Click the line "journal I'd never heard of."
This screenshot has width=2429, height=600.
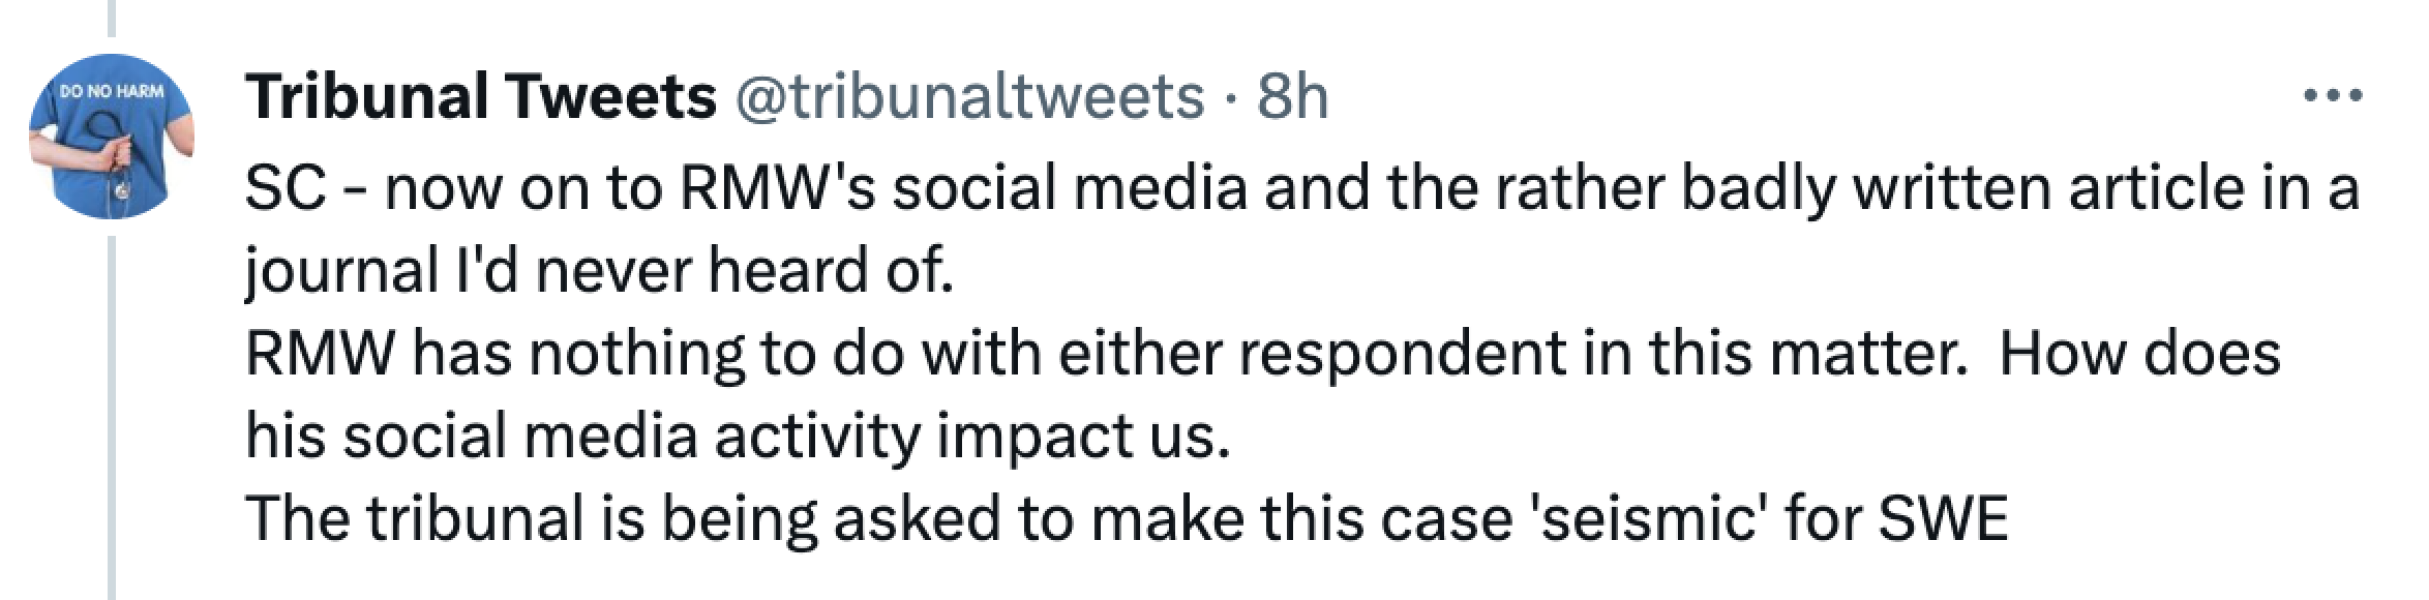coord(600,271)
